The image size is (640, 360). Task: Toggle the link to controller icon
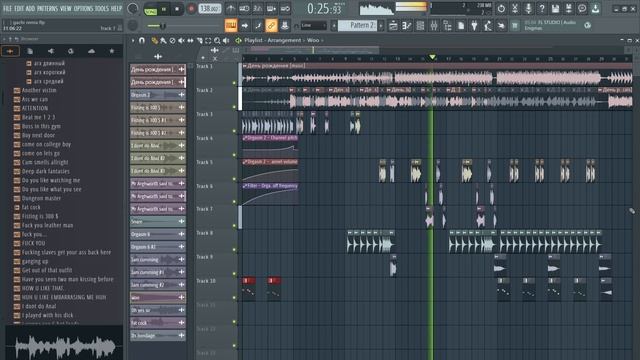pyautogui.click(x=271, y=26)
